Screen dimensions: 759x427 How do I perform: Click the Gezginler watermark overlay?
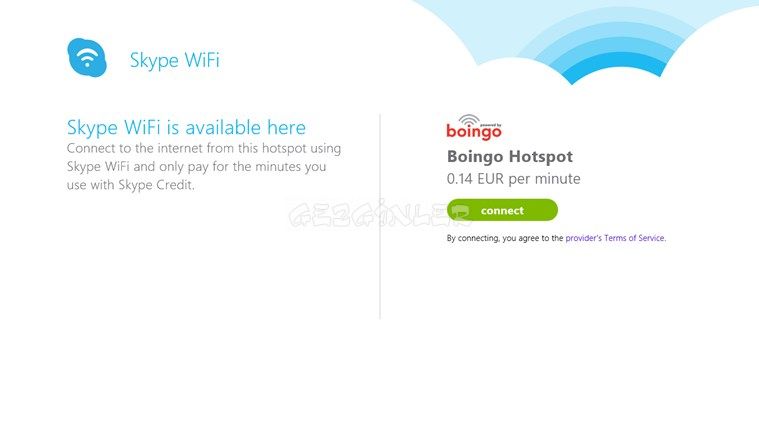pos(378,214)
